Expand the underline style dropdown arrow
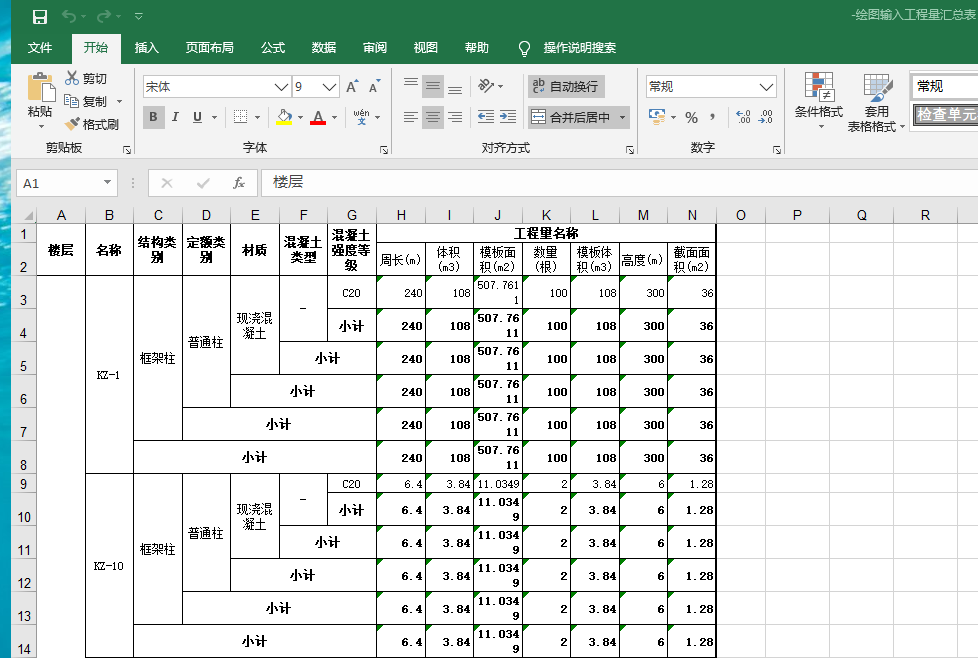Viewport: 978px width, 658px height. click(x=214, y=117)
